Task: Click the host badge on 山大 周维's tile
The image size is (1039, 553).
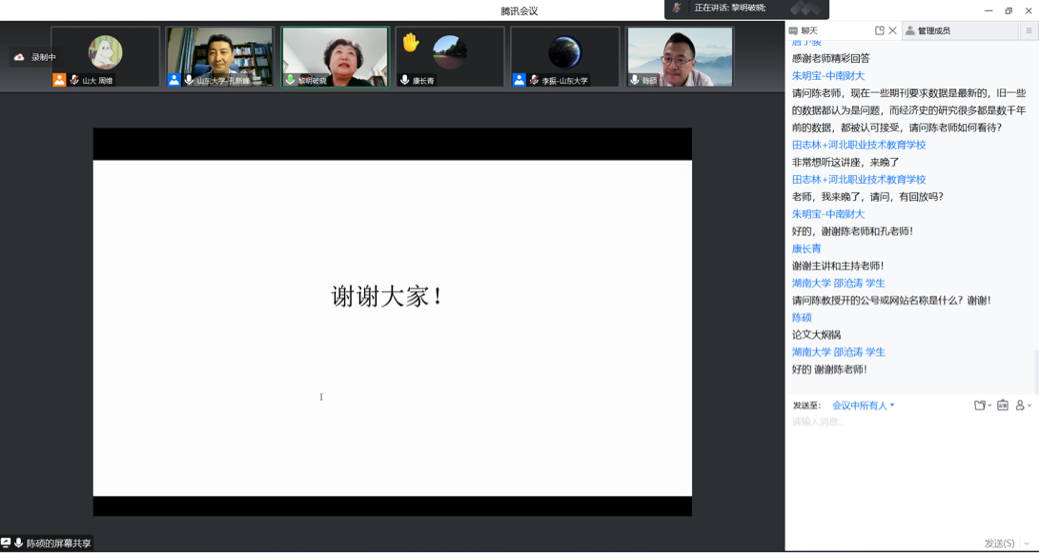Action: click(60, 80)
